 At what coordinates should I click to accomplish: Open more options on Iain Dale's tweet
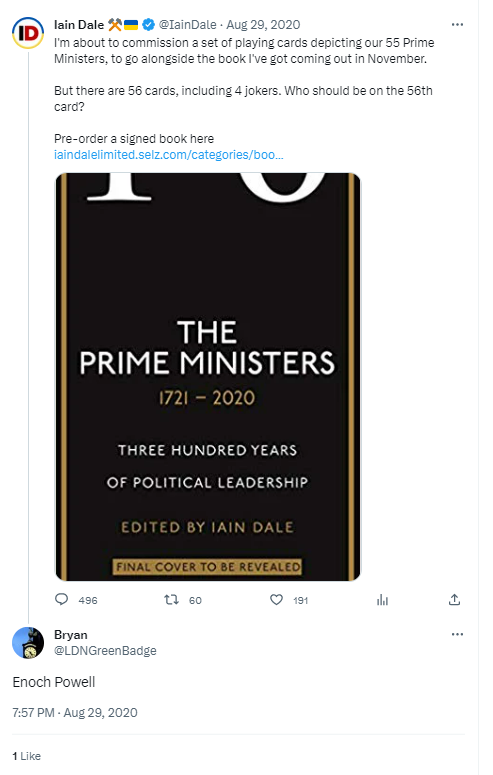coord(457,24)
